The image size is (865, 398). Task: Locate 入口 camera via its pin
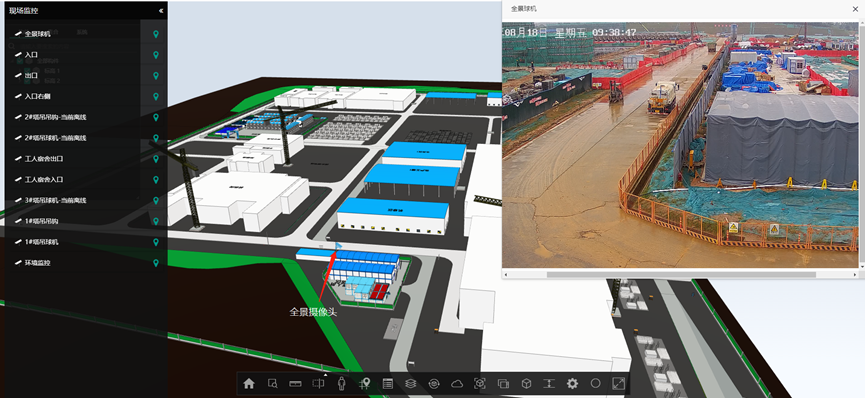[x=156, y=55]
